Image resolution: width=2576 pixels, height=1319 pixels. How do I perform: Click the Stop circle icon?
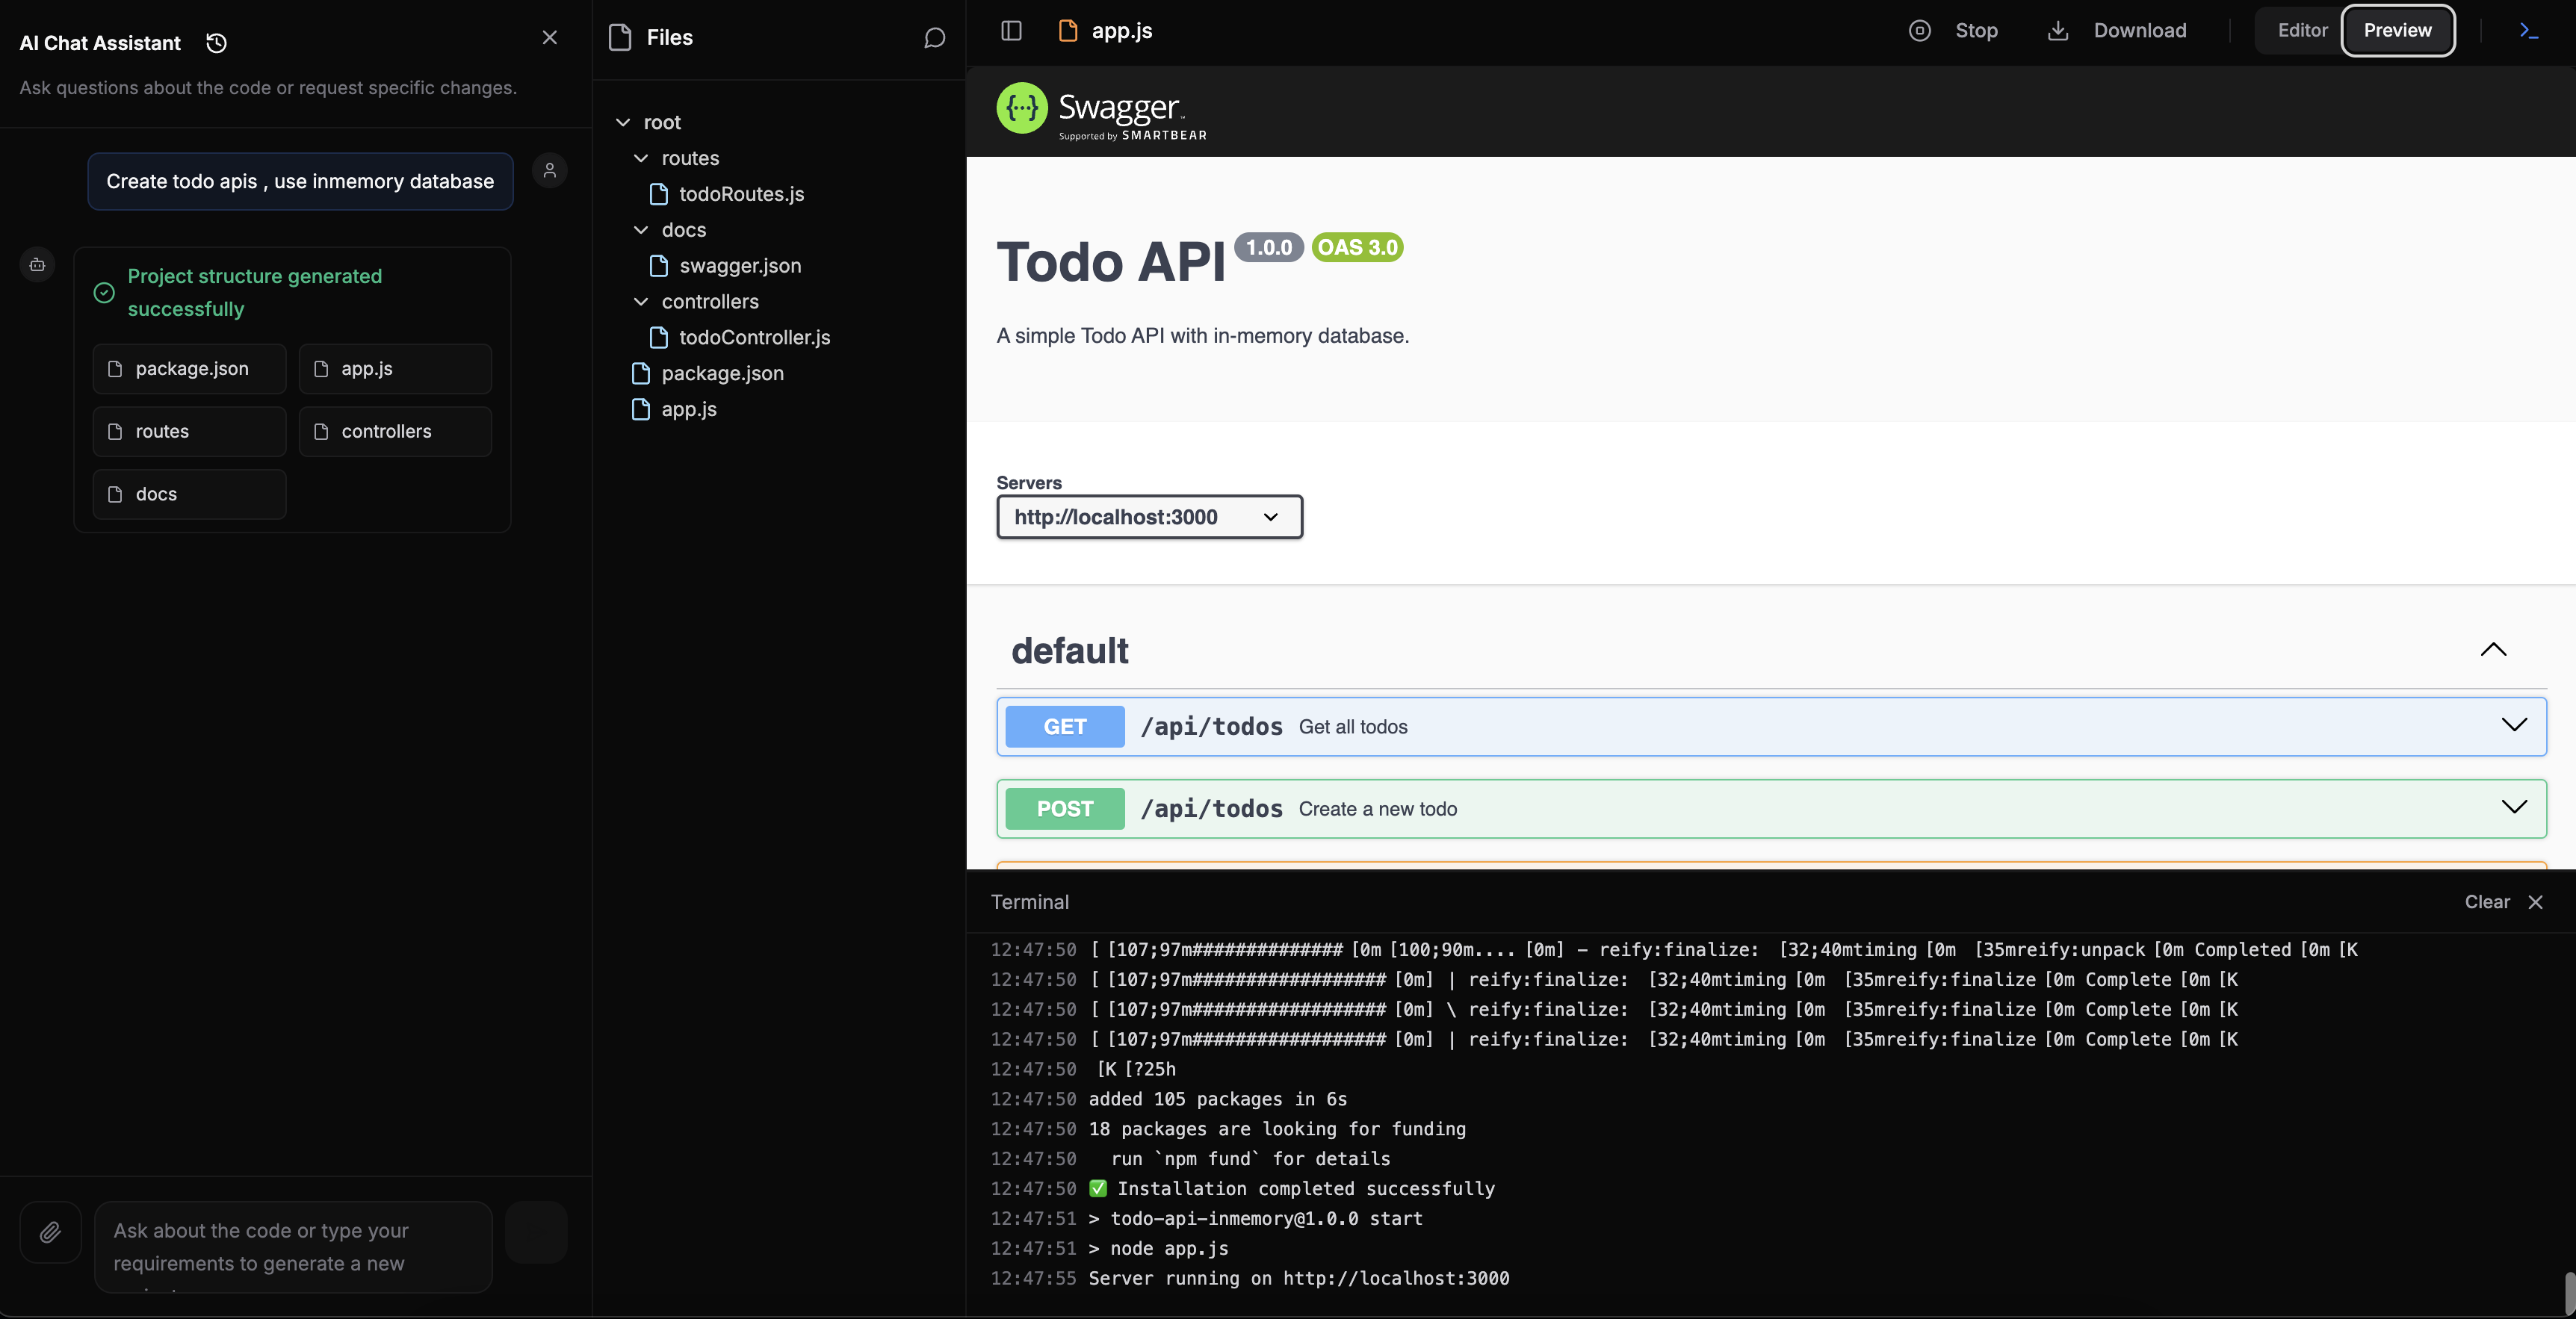(1919, 31)
